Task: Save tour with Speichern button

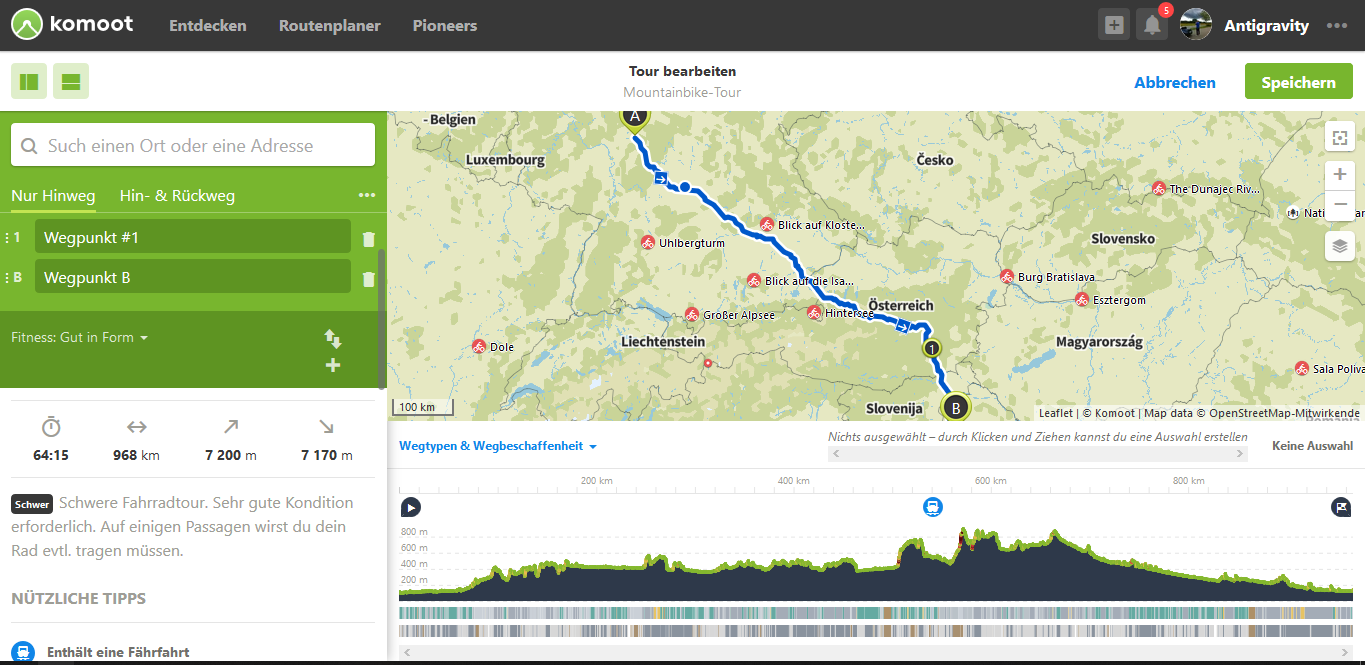Action: click(x=1298, y=82)
